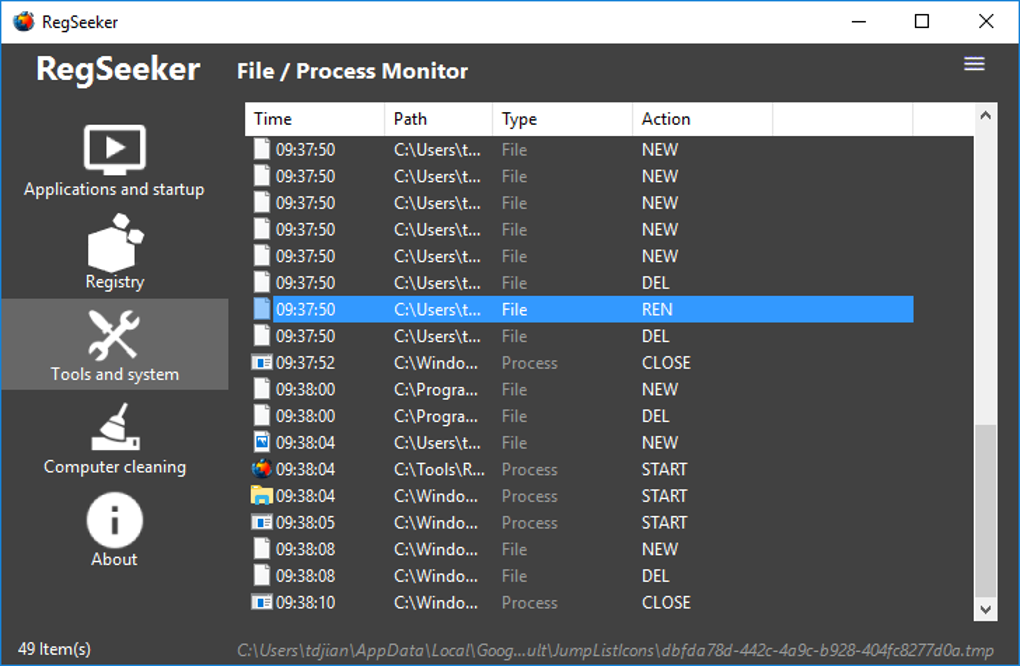Open Applications and startup section

114,160
